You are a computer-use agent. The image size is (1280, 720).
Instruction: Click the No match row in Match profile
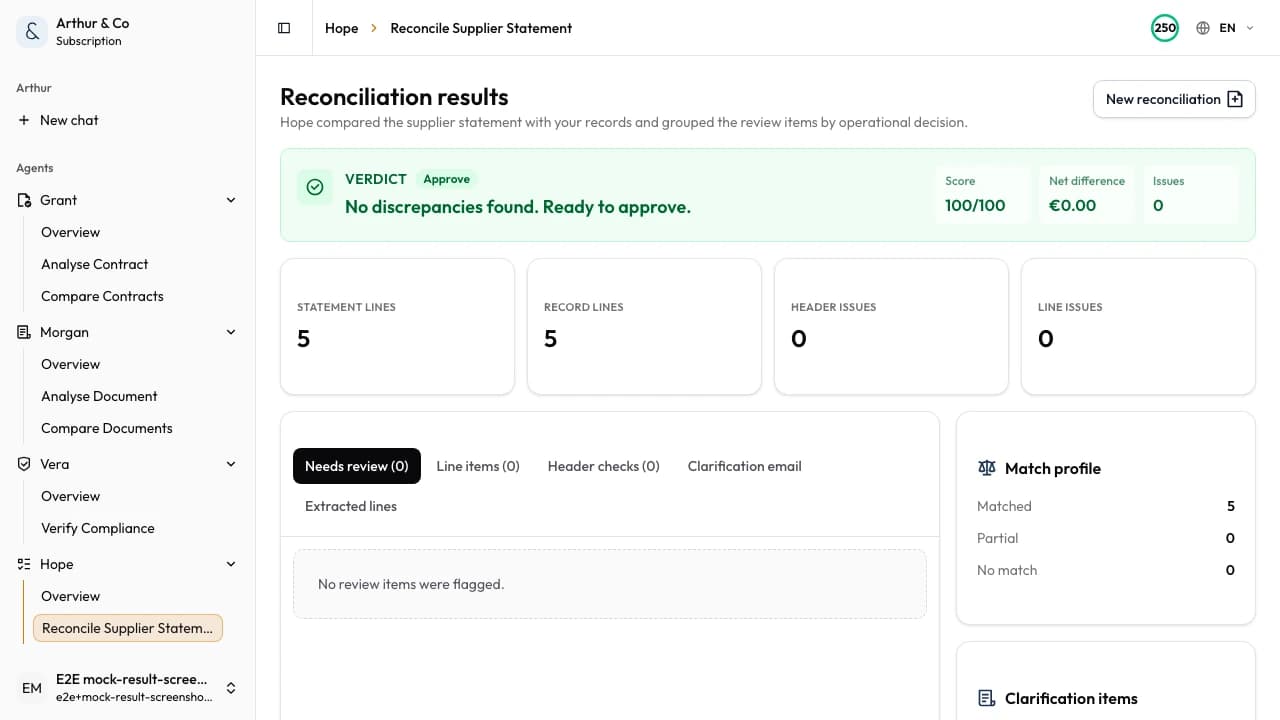tap(1106, 570)
